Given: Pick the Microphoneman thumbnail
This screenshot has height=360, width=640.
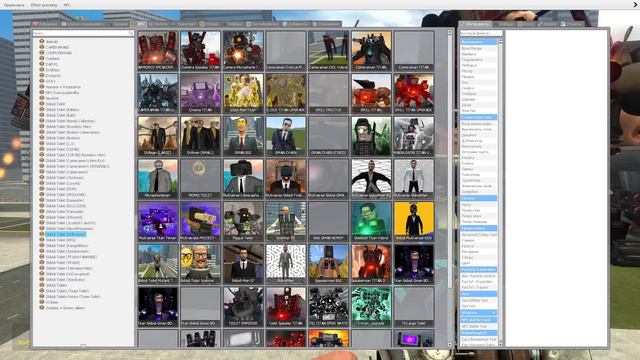Looking at the screenshot, I should point(158,178).
